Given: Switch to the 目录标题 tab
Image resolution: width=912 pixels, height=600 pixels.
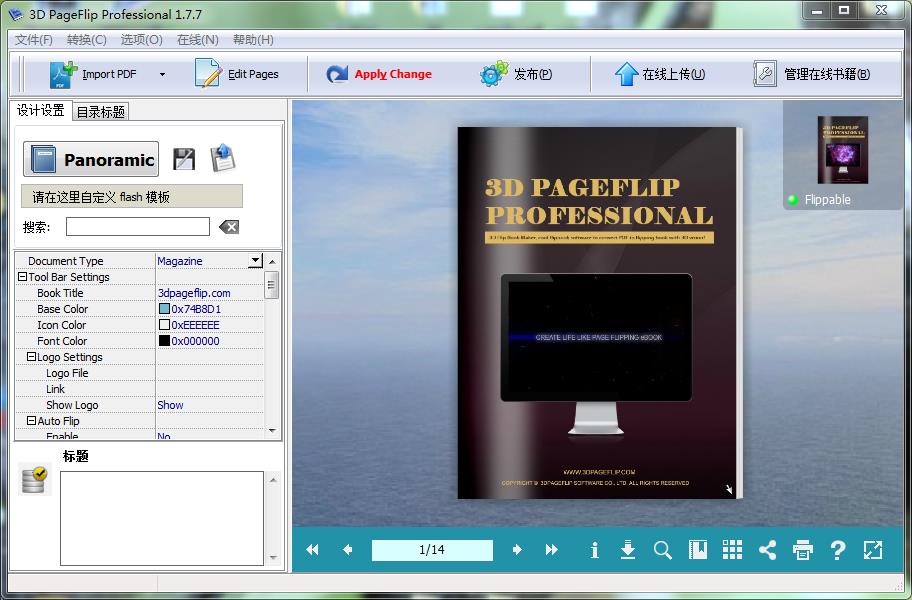Looking at the screenshot, I should click(x=101, y=112).
